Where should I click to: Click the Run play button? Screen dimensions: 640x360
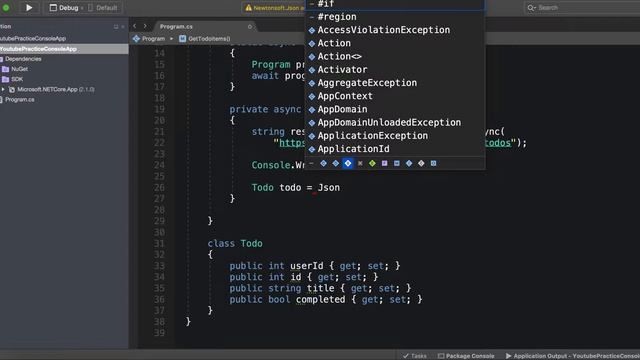[29, 7]
